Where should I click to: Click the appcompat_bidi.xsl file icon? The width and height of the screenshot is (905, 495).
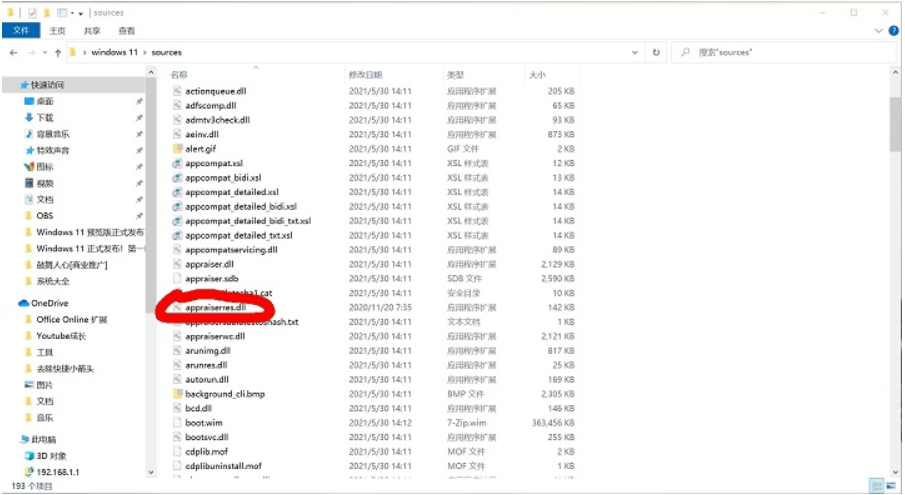[177, 178]
